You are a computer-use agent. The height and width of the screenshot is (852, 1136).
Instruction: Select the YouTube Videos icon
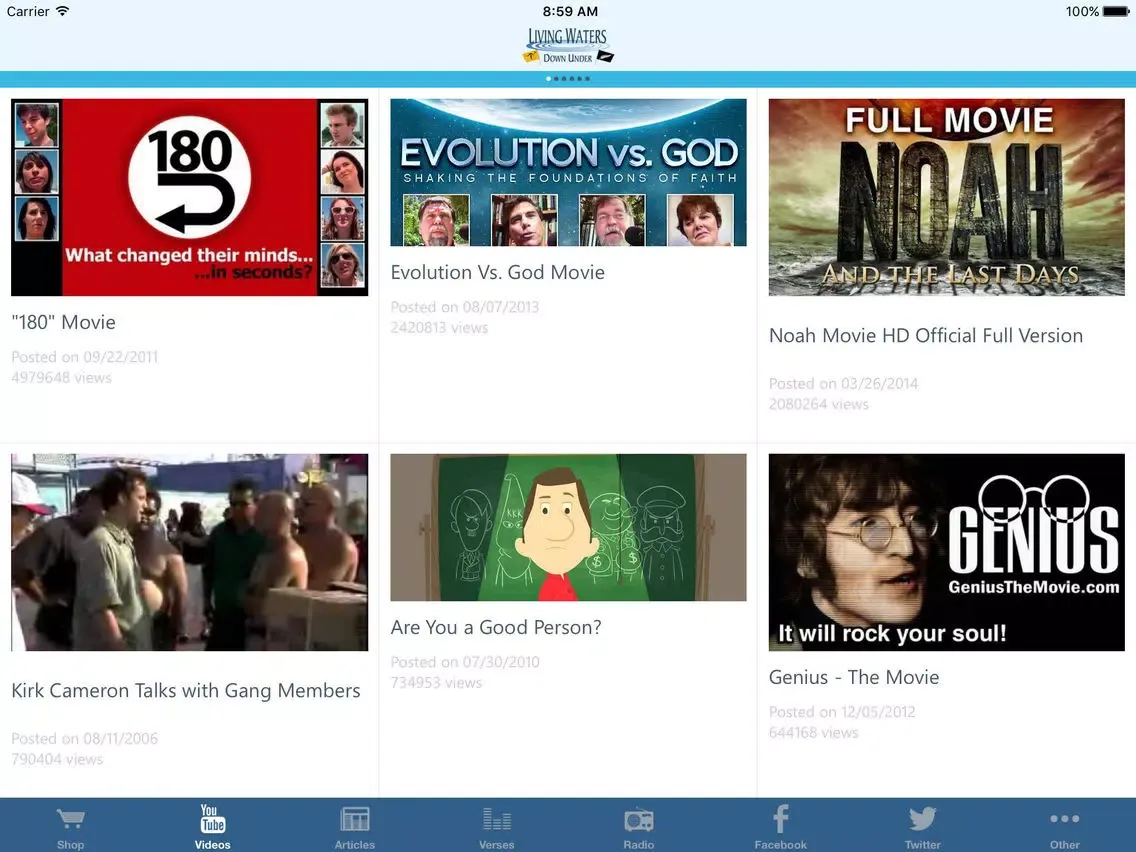click(212, 819)
